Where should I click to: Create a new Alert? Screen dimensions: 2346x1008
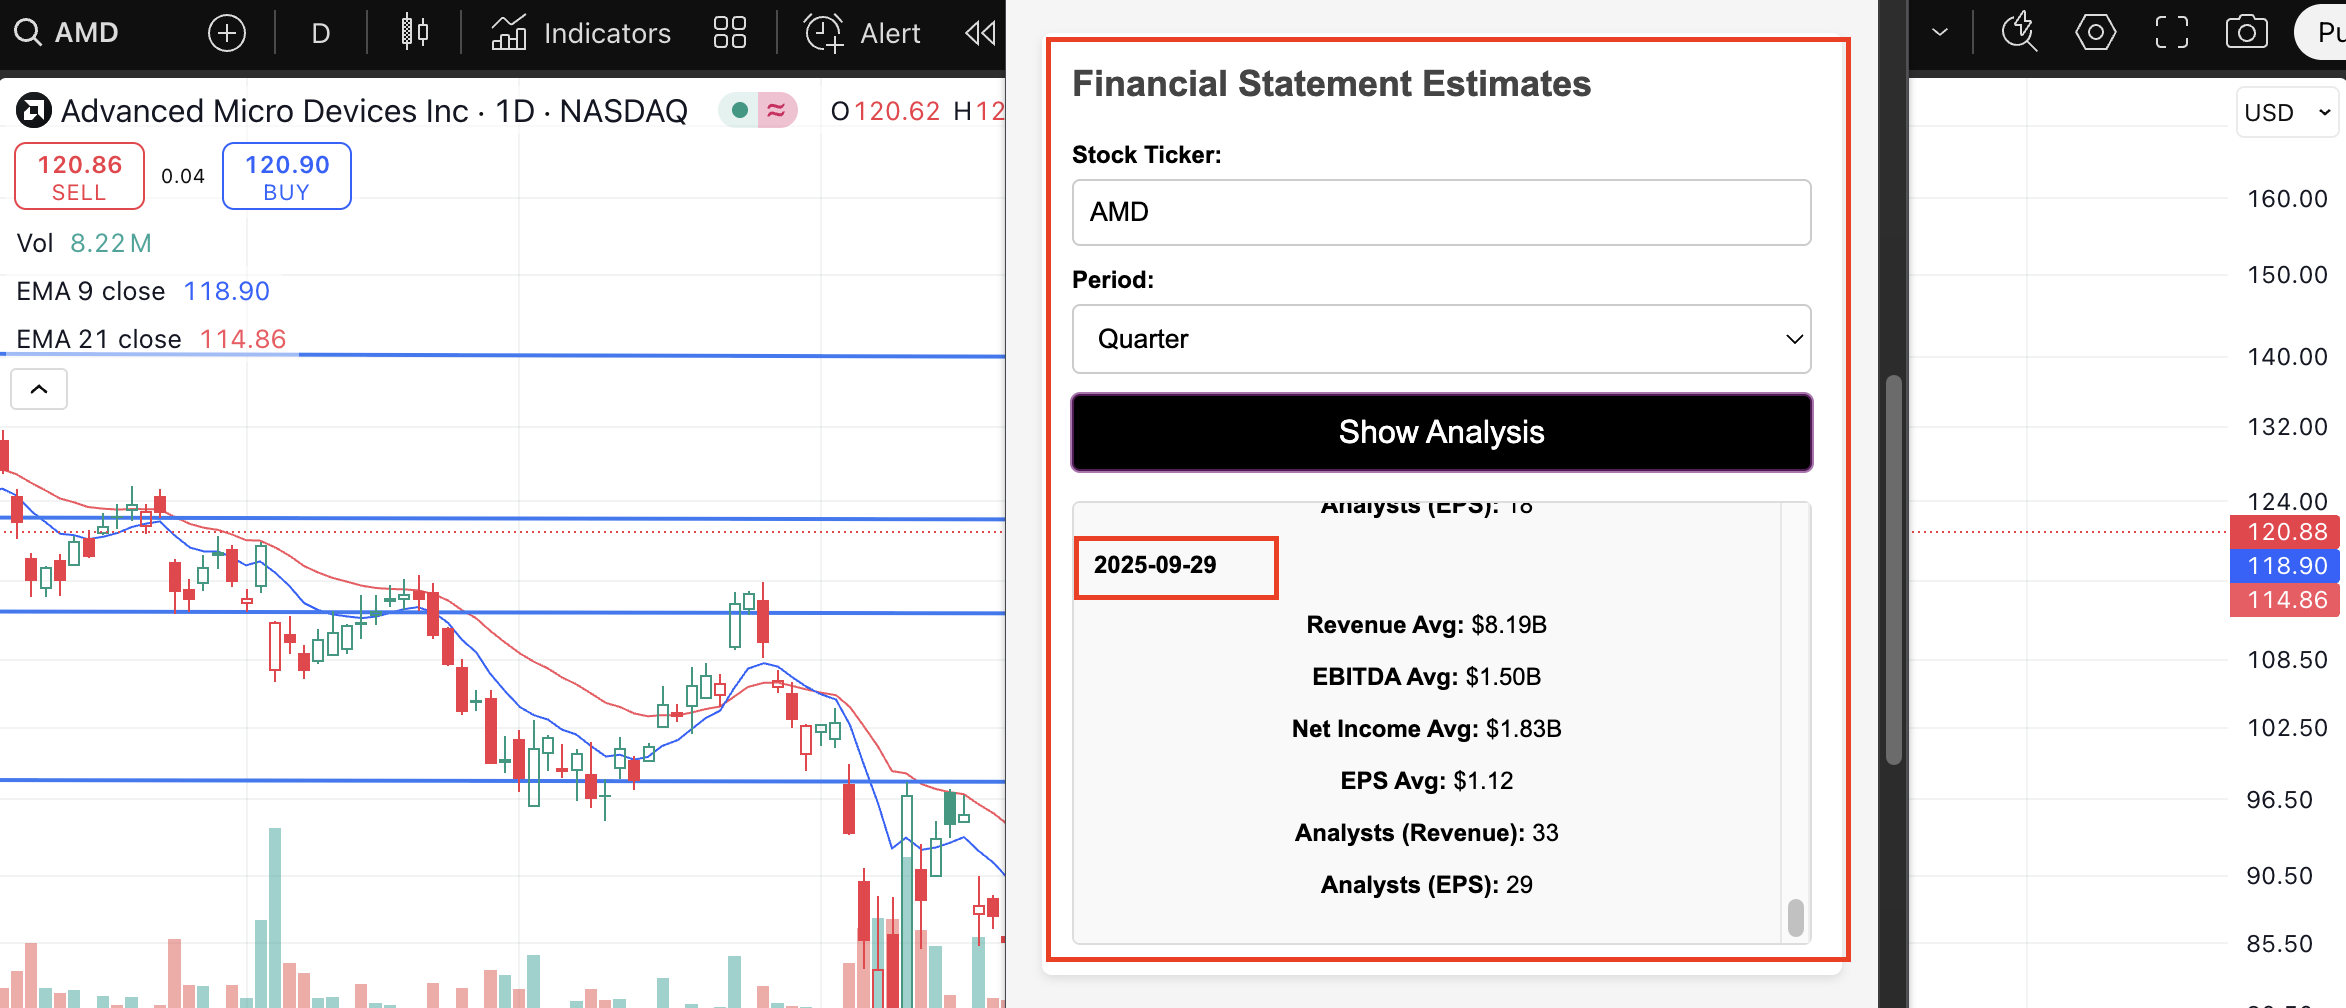coord(862,33)
